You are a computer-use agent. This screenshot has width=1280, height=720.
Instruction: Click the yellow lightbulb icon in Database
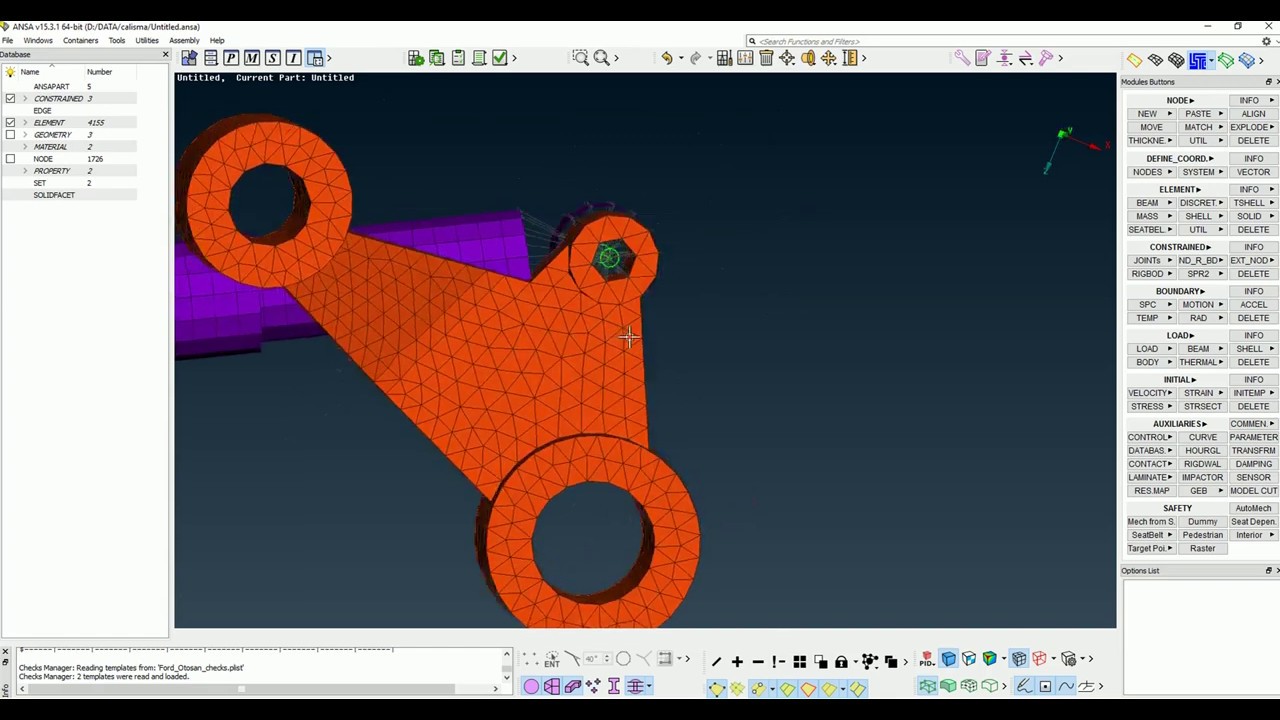tap(10, 72)
